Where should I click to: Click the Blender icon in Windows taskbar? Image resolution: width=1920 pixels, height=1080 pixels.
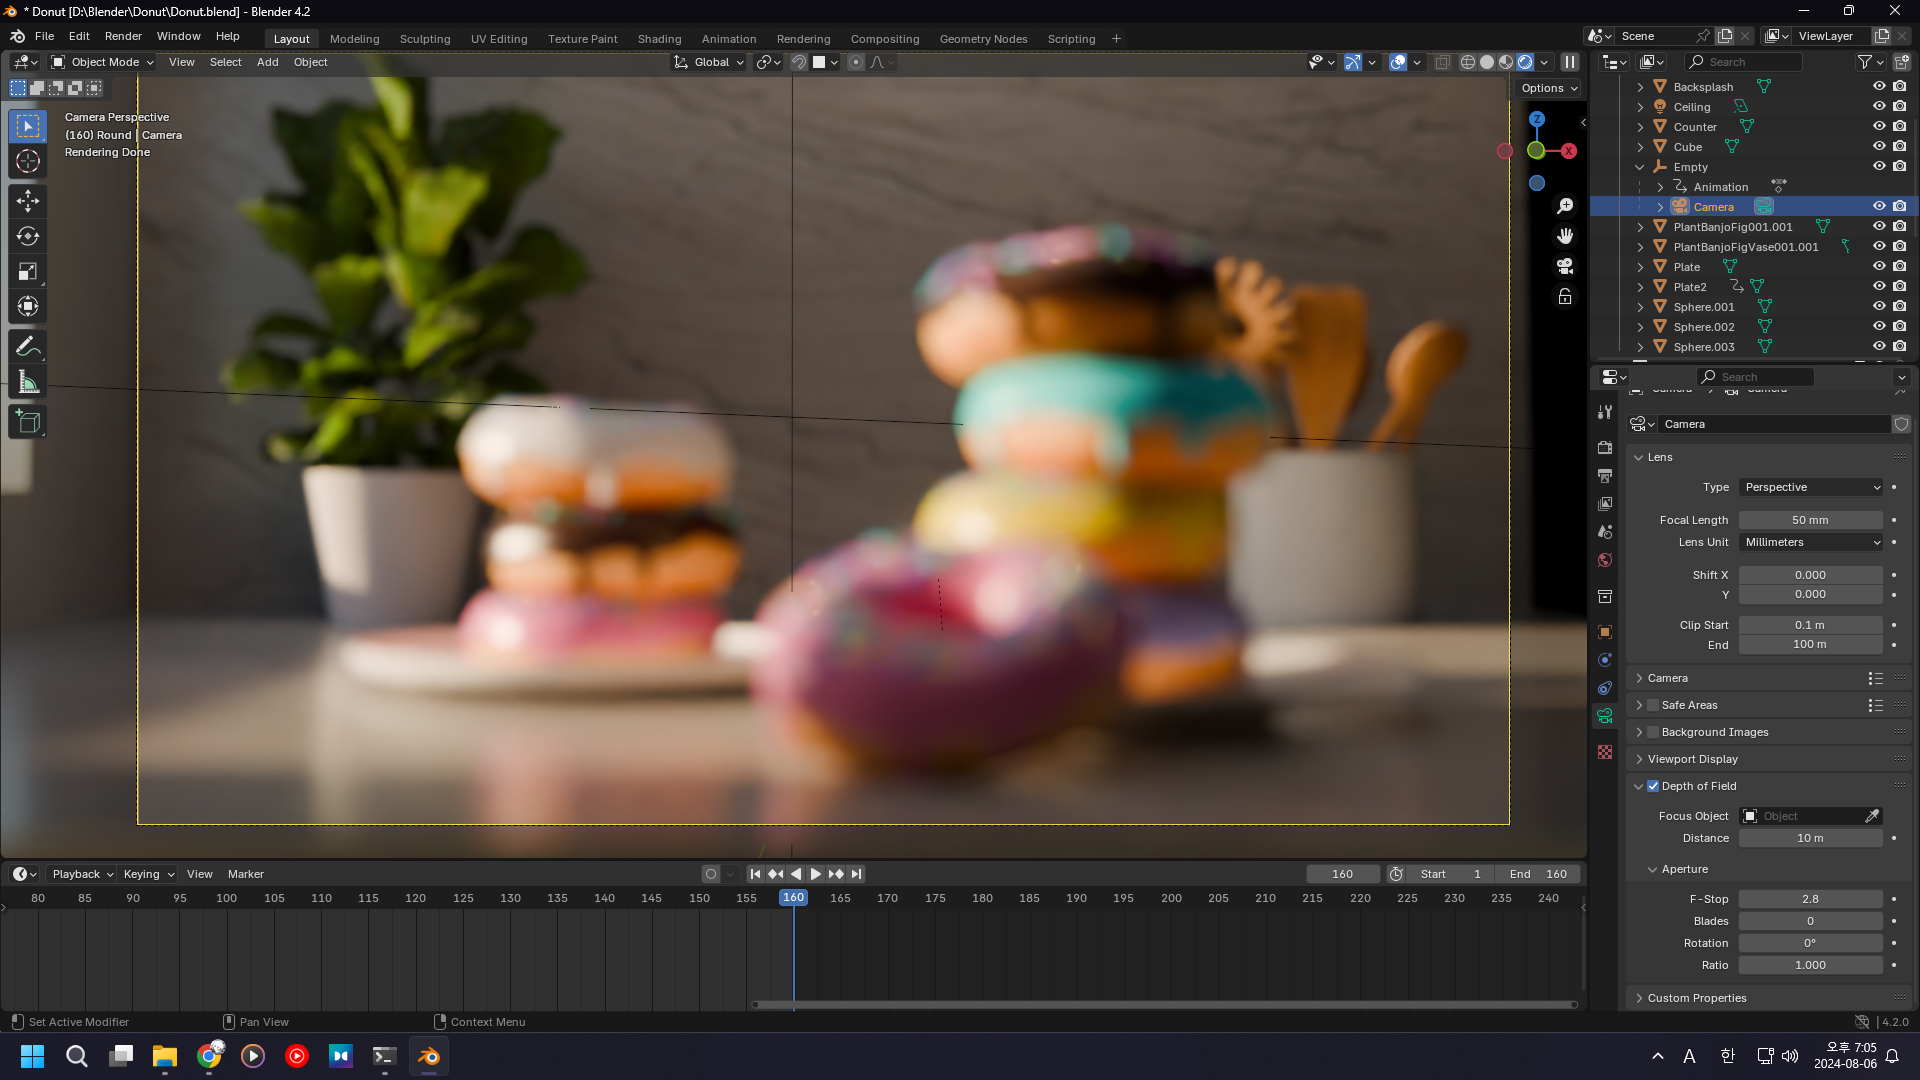click(429, 1056)
